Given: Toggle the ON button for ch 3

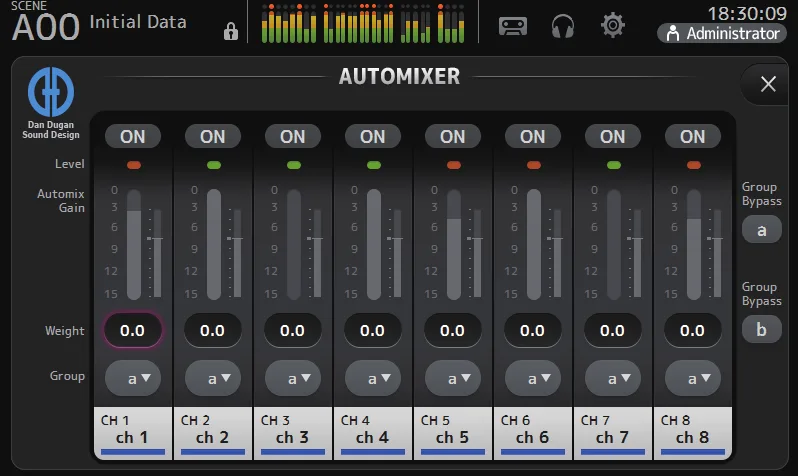Looking at the screenshot, I should click(293, 136).
